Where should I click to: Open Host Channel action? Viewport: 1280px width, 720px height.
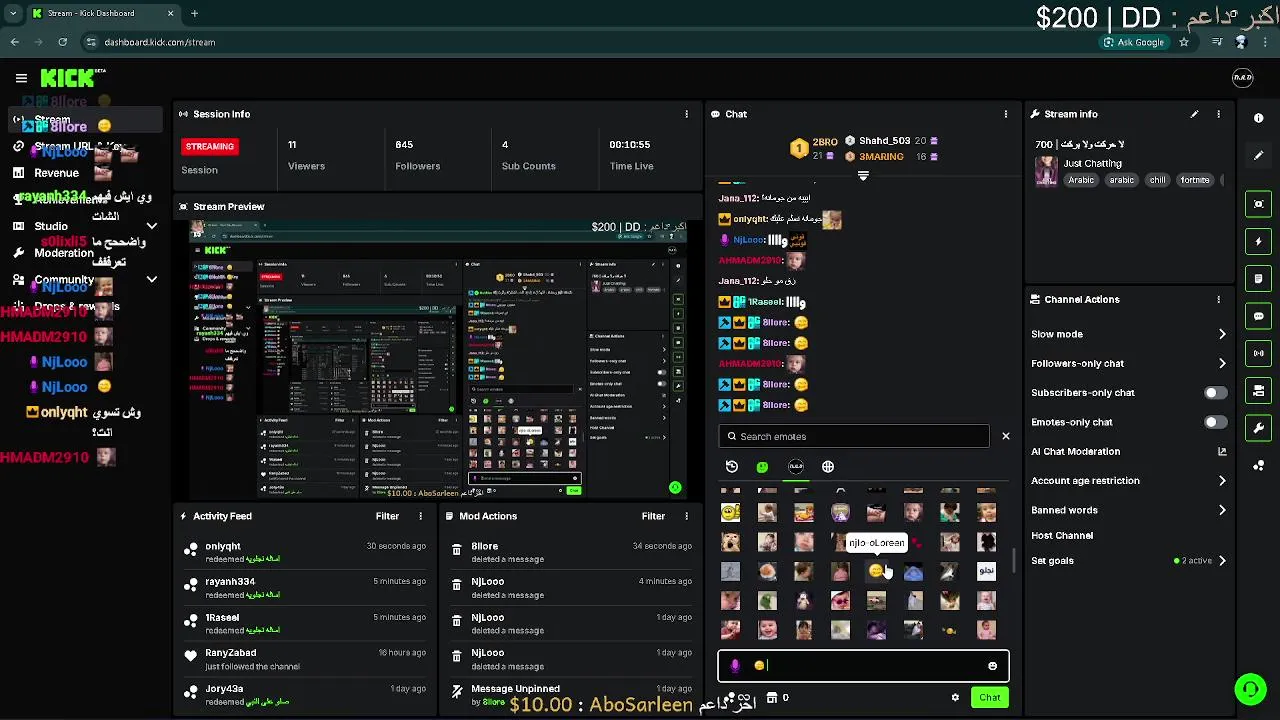pos(1062,536)
